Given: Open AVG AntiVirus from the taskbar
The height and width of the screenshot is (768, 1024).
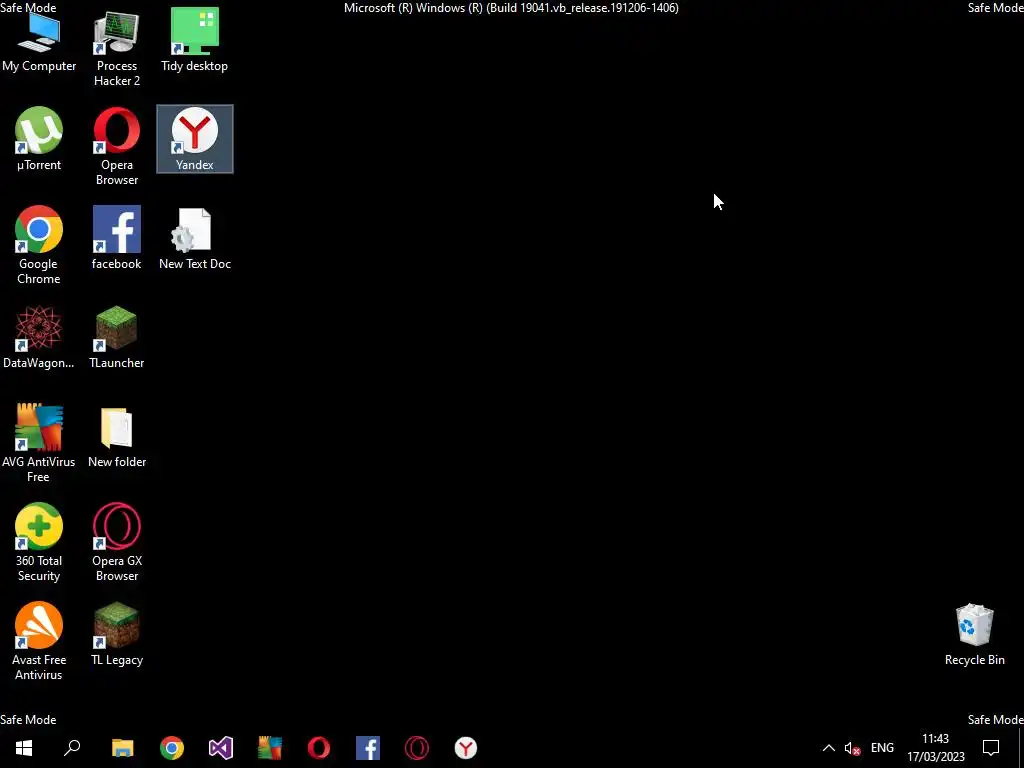Looking at the screenshot, I should coord(270,748).
